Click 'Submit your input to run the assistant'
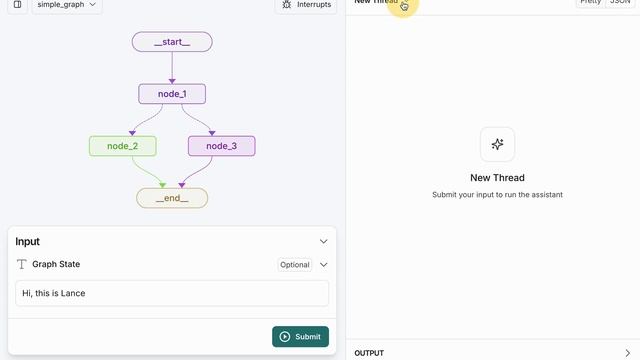Screen dimensions: 640x360 click(x=497, y=195)
